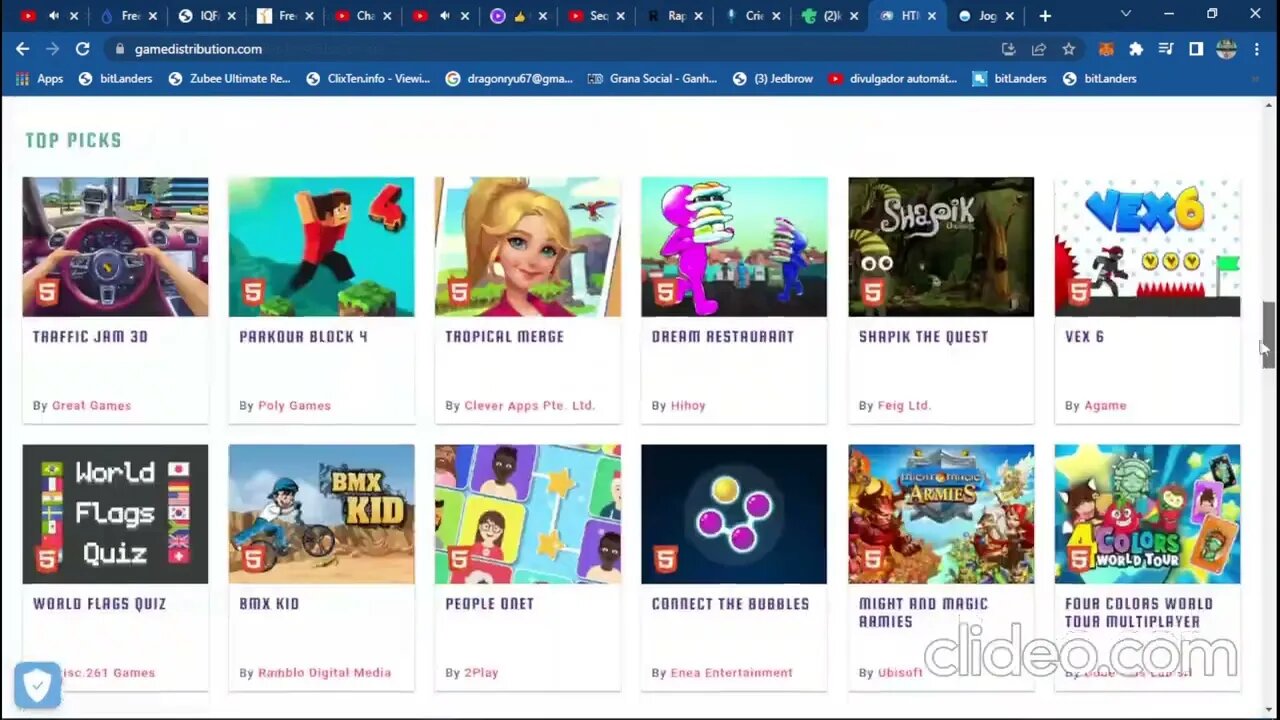Click the BMX KID title text
The width and height of the screenshot is (1280, 720).
pyautogui.click(x=269, y=604)
